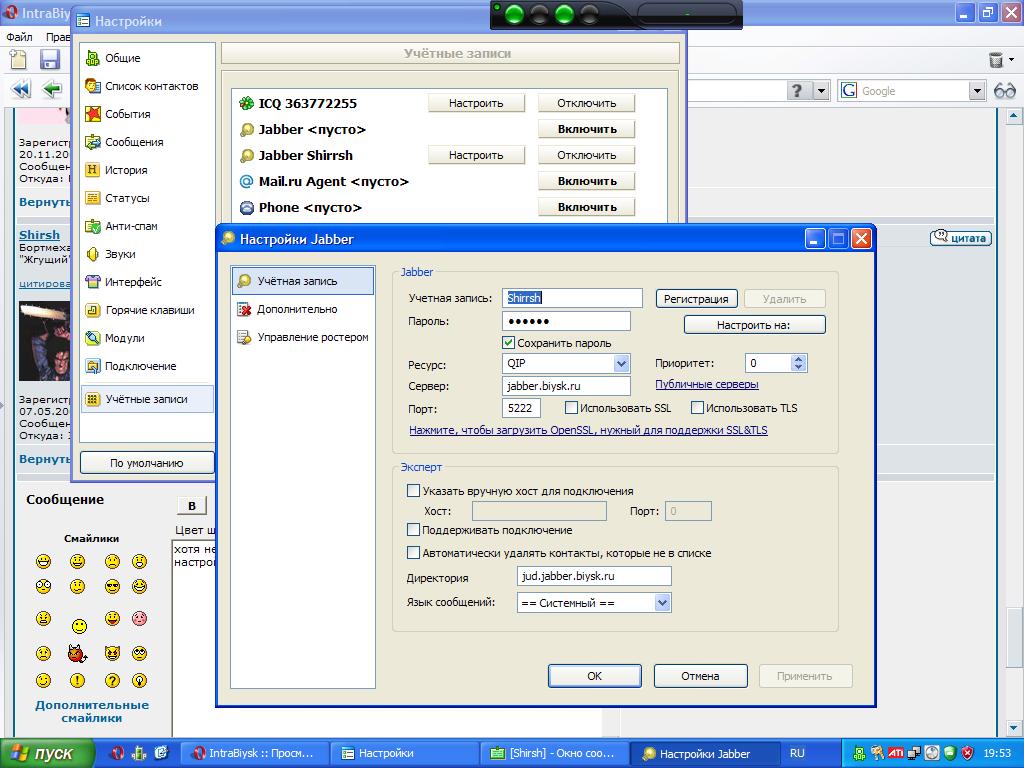Click the devil smiley in the emoticon grid
1024x768 pixels.
point(78,653)
